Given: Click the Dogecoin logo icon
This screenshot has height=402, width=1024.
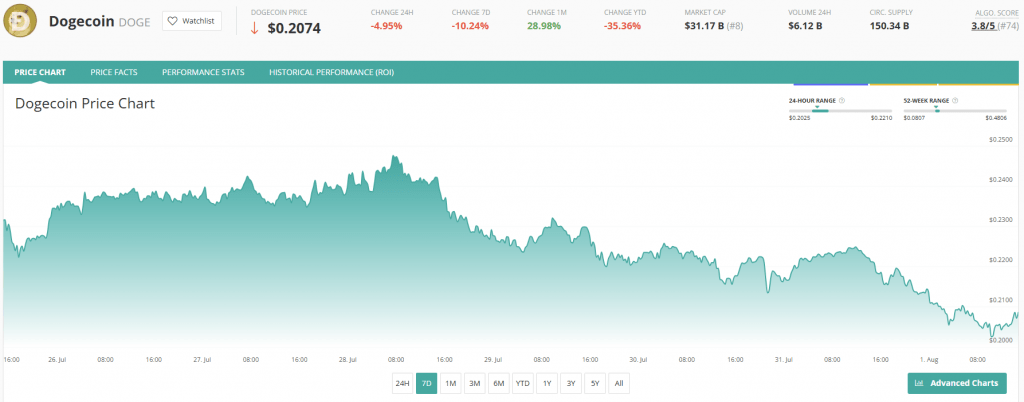Looking at the screenshot, I should (x=22, y=21).
